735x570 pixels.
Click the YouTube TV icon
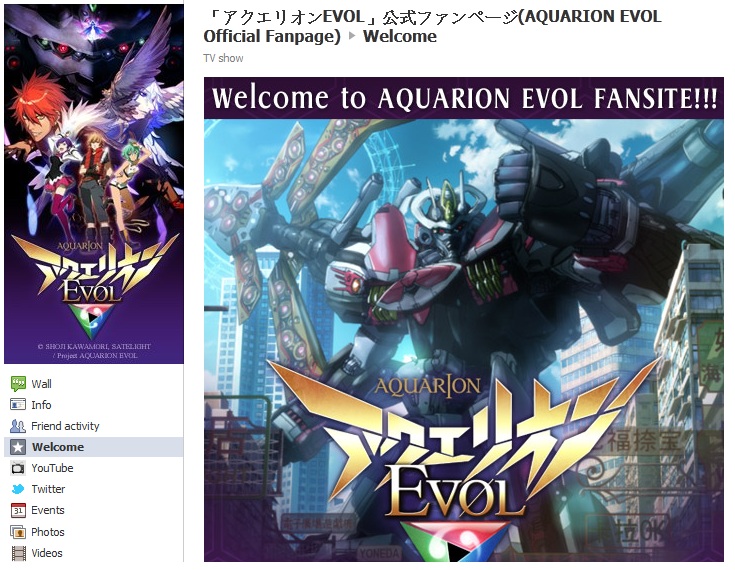[18, 468]
